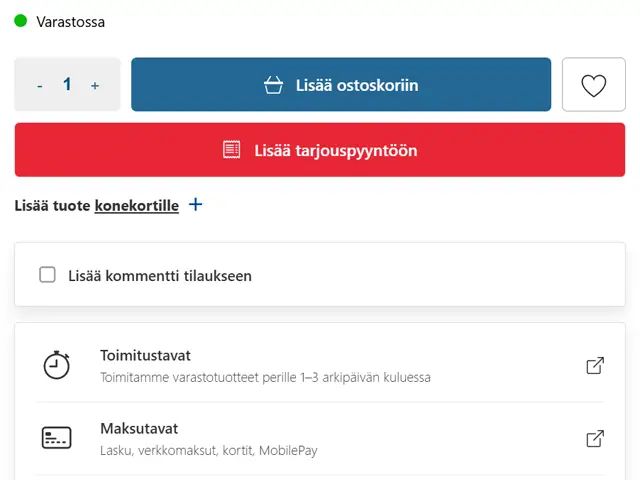640x480 pixels.
Task: Click the blue plus icon beside konekortille
Action: pos(196,204)
